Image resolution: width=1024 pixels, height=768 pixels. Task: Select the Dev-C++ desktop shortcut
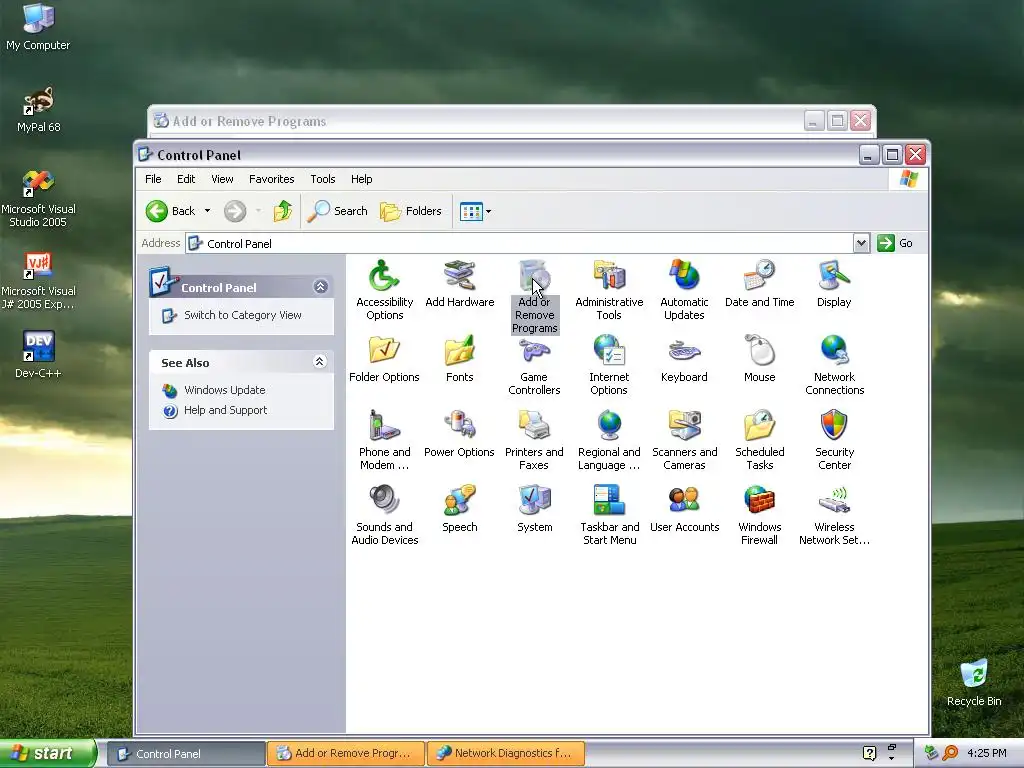click(38, 354)
